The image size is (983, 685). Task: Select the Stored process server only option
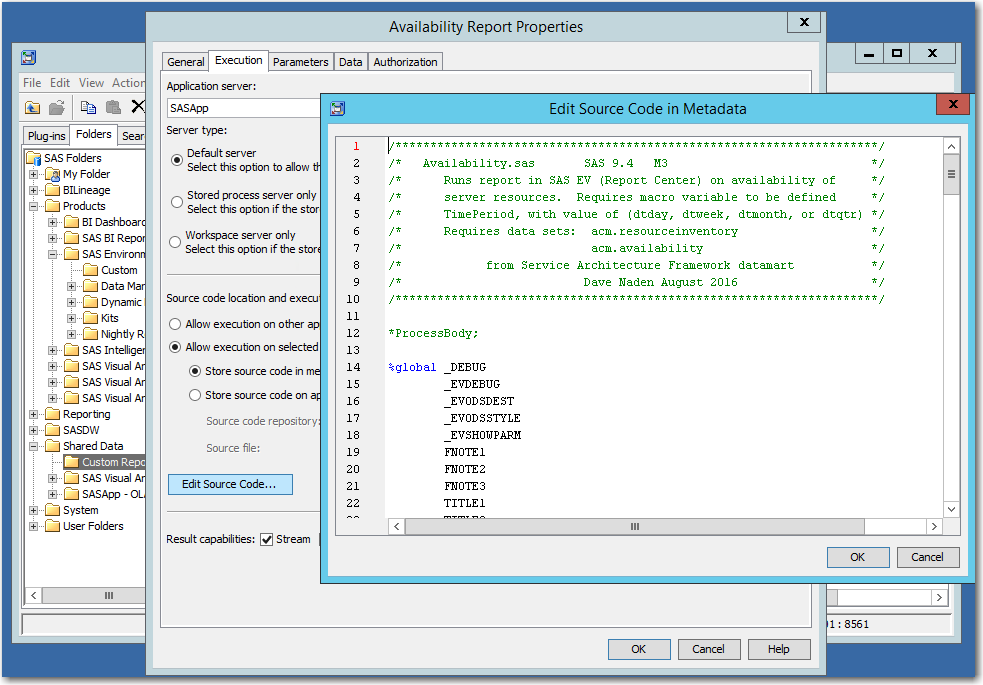[x=177, y=202]
